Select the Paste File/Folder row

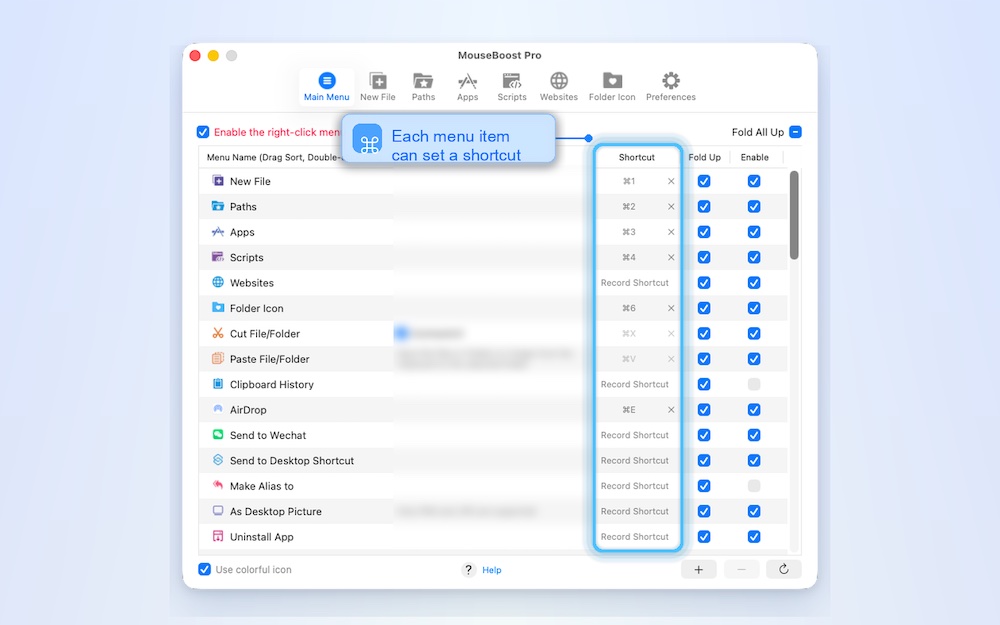pyautogui.click(x=493, y=359)
